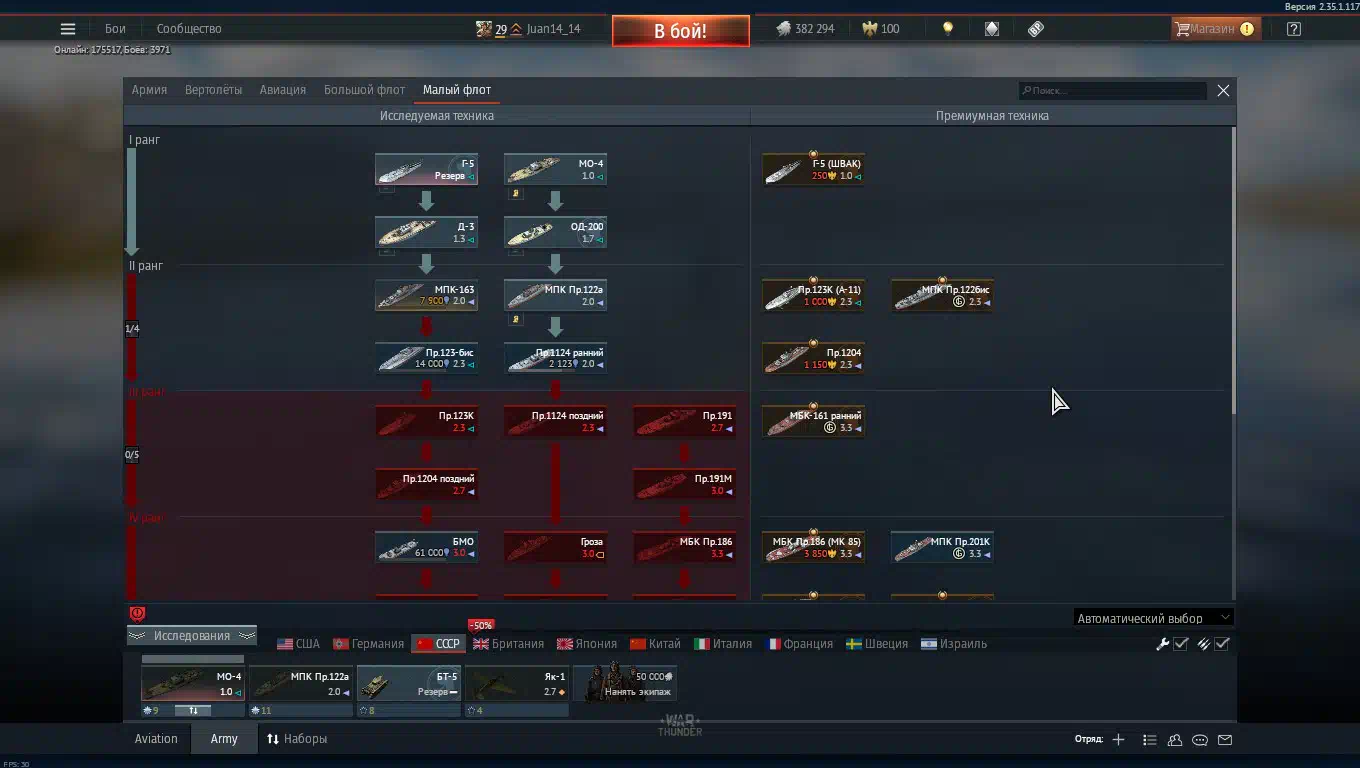1360x768 pixels.
Task: Choose the Франция nation
Action: tap(799, 644)
